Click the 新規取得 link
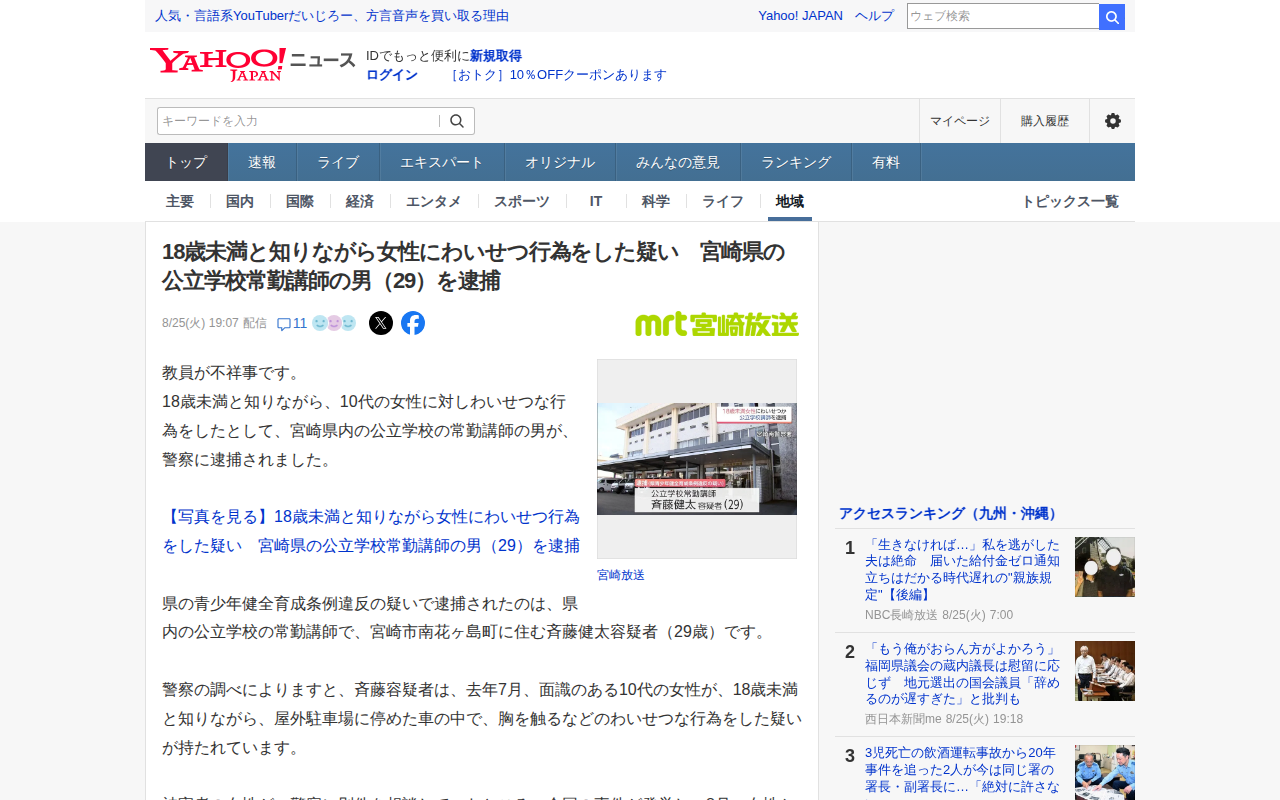The width and height of the screenshot is (1280, 800). pos(496,56)
